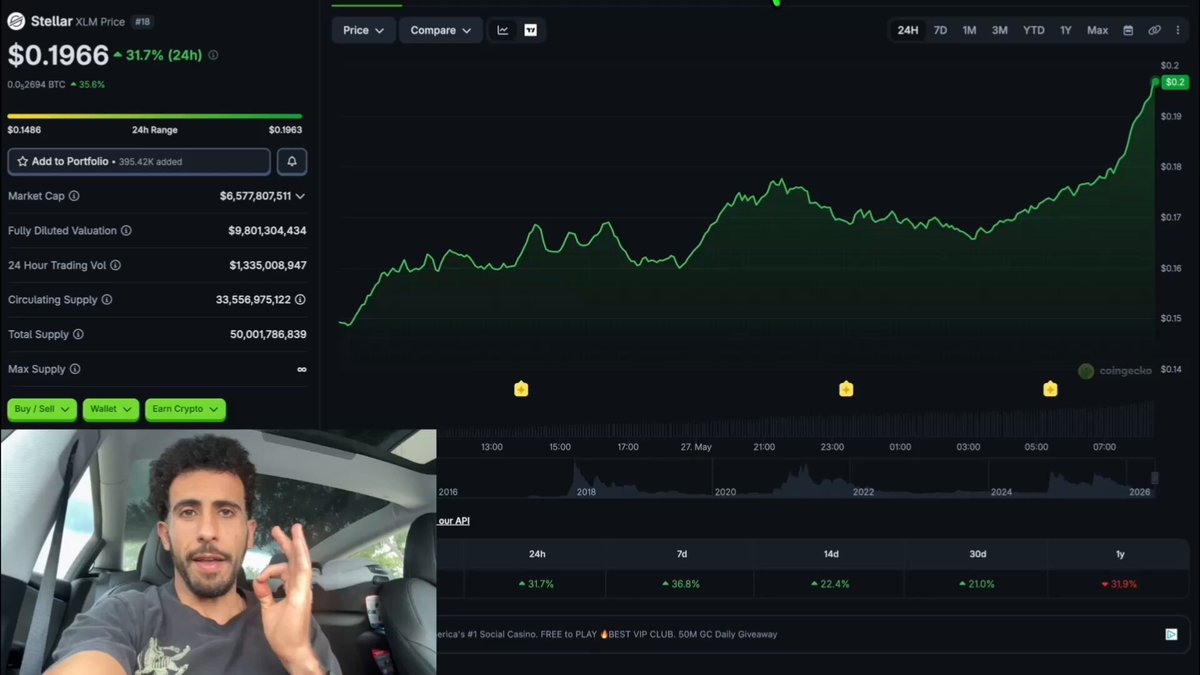The height and width of the screenshot is (675, 1200).
Task: Select the 7D chart range tab
Action: click(x=940, y=30)
